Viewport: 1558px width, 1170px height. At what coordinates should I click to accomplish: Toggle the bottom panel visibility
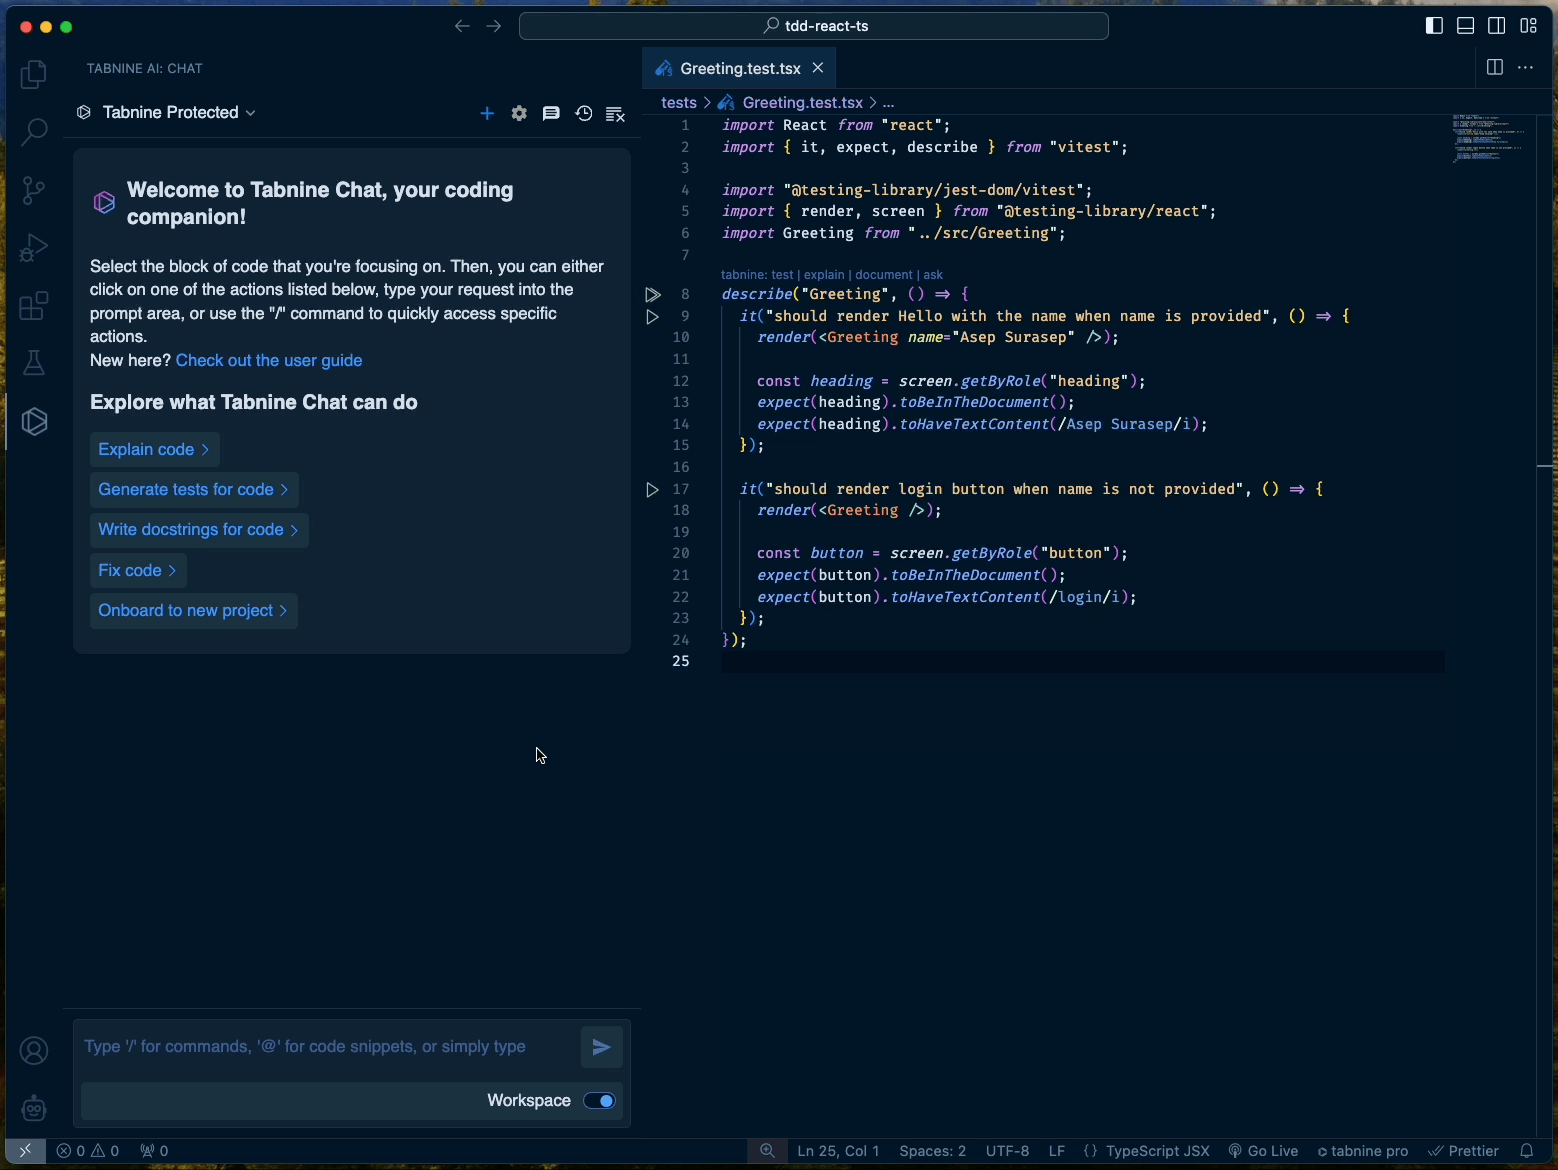pyautogui.click(x=1465, y=26)
